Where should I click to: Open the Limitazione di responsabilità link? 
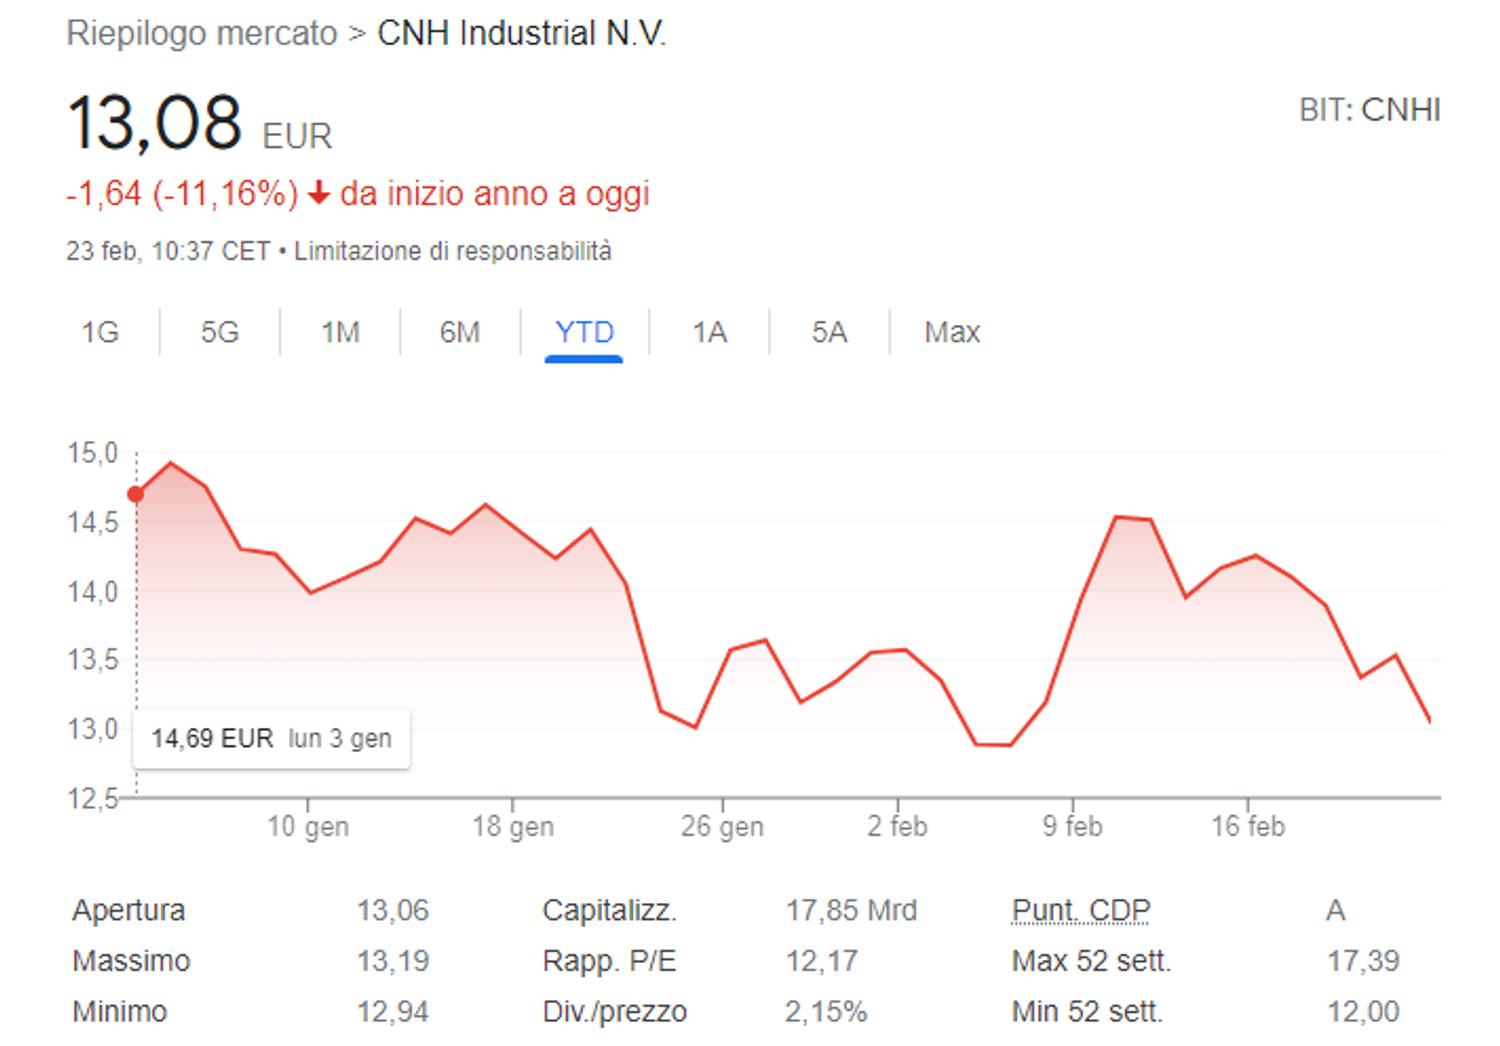point(453,251)
